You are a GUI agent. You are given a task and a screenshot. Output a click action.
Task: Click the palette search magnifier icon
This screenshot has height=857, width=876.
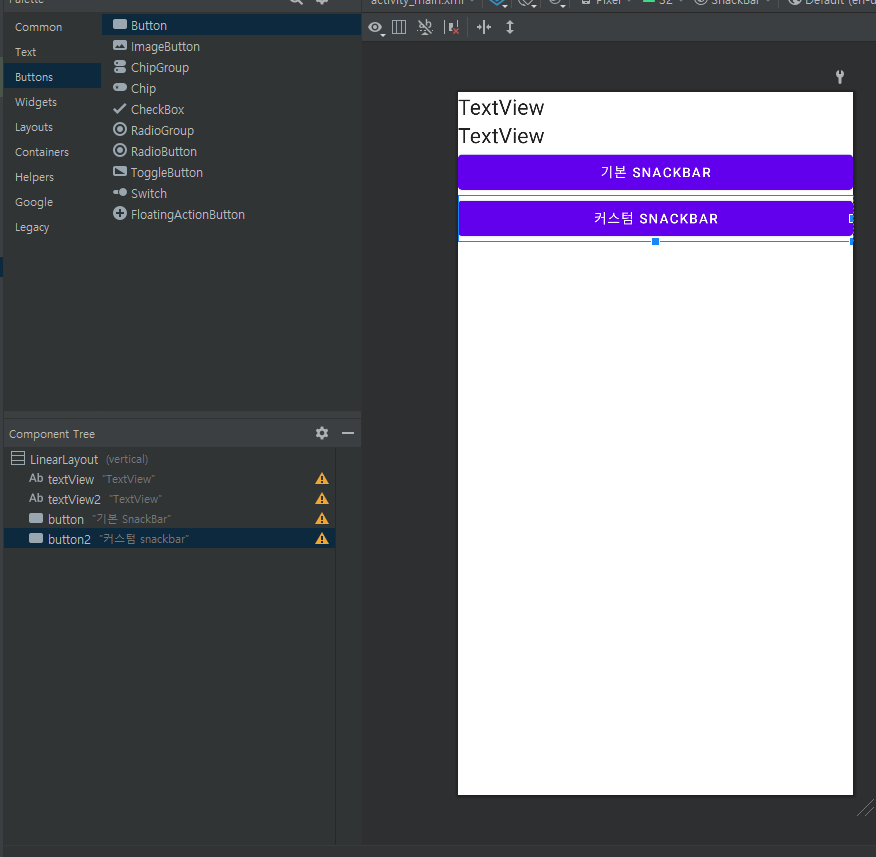296,2
